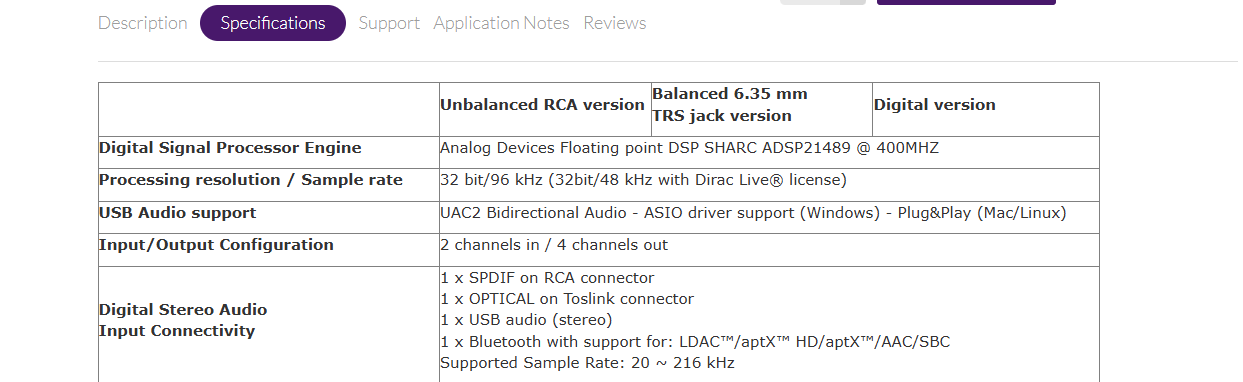The height and width of the screenshot is (382, 1243).
Task: Select the Digital Signal Processor Engine row label
Action: coord(230,148)
